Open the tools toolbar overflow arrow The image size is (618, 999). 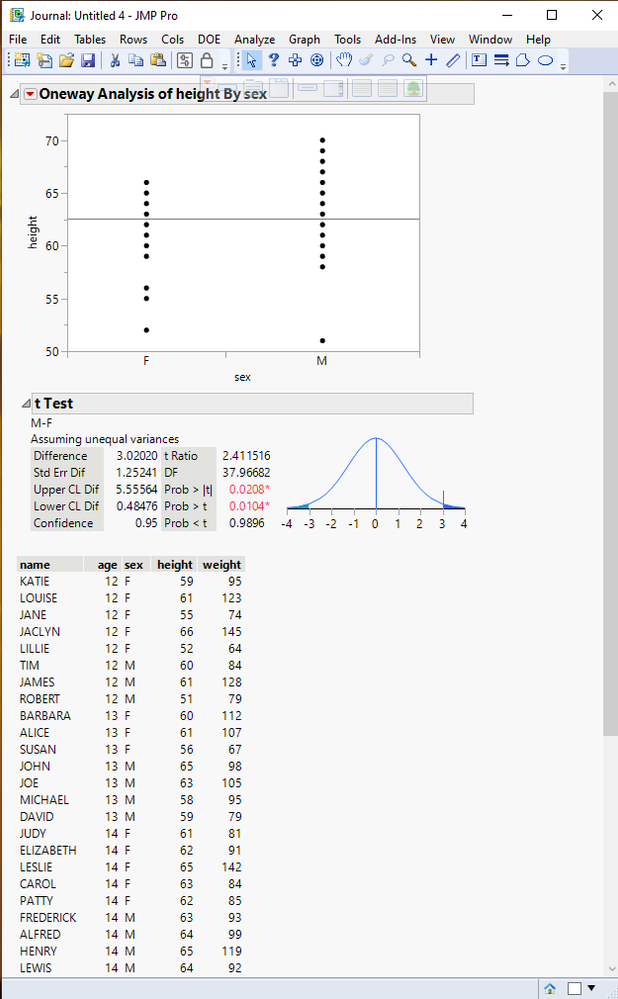[x=563, y=66]
